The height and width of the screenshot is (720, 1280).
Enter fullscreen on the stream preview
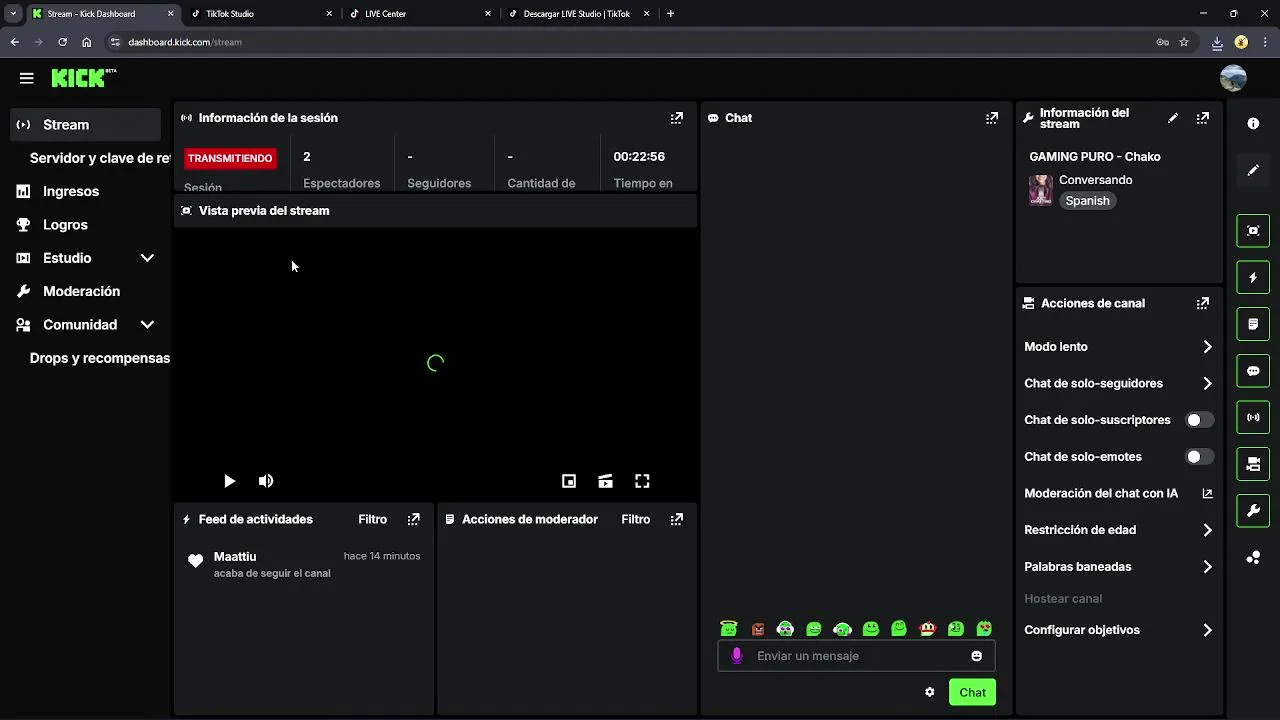coord(643,481)
